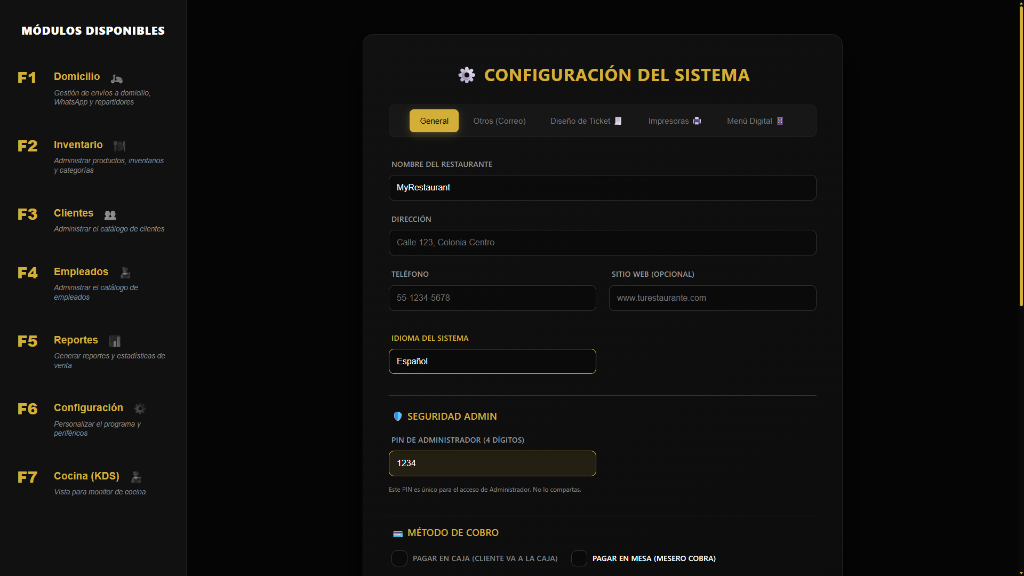Click the shield icon next to Seguridad Admin
Screen dimensions: 1024x576
coord(396,416)
